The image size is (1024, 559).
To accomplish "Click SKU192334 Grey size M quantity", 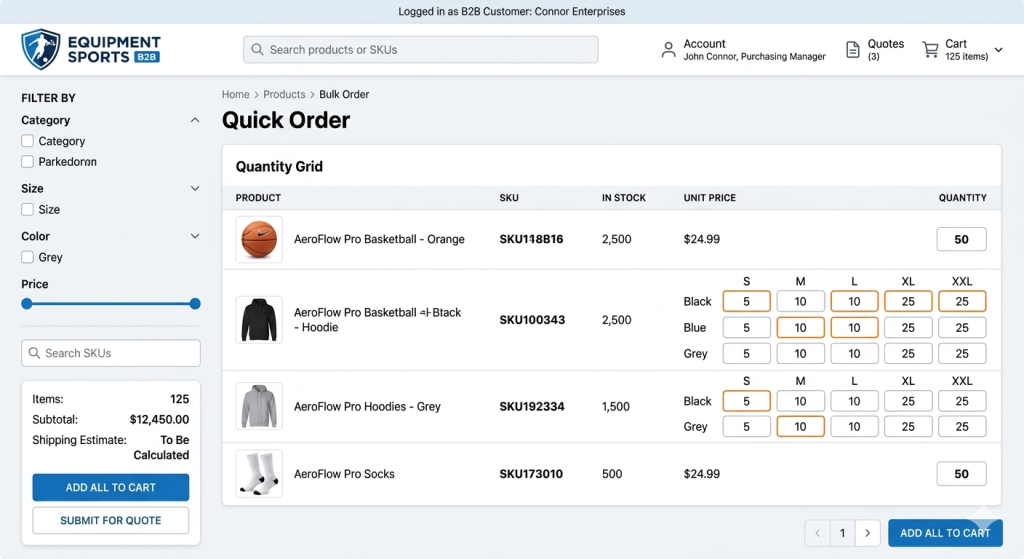I will coord(801,426).
